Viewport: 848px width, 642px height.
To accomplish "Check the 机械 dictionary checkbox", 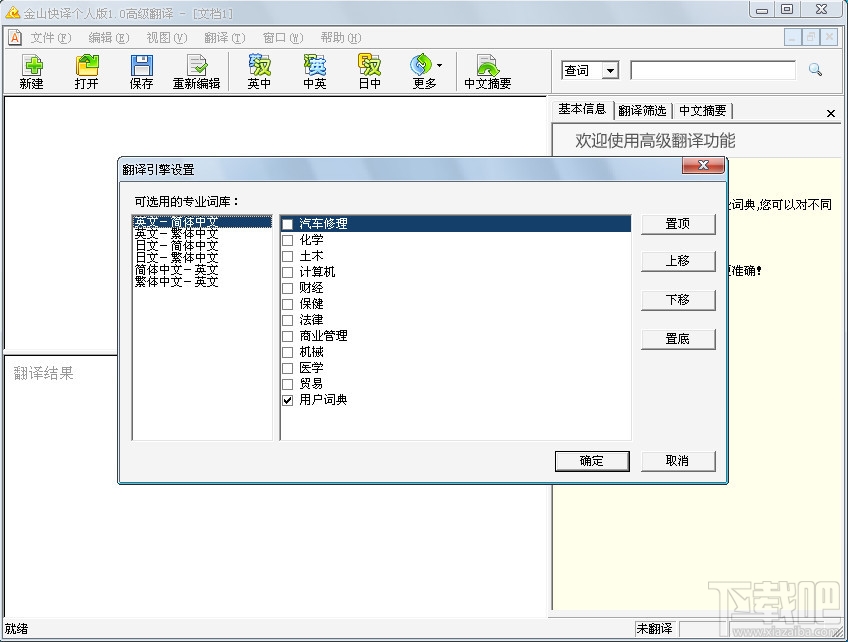I will pos(288,352).
